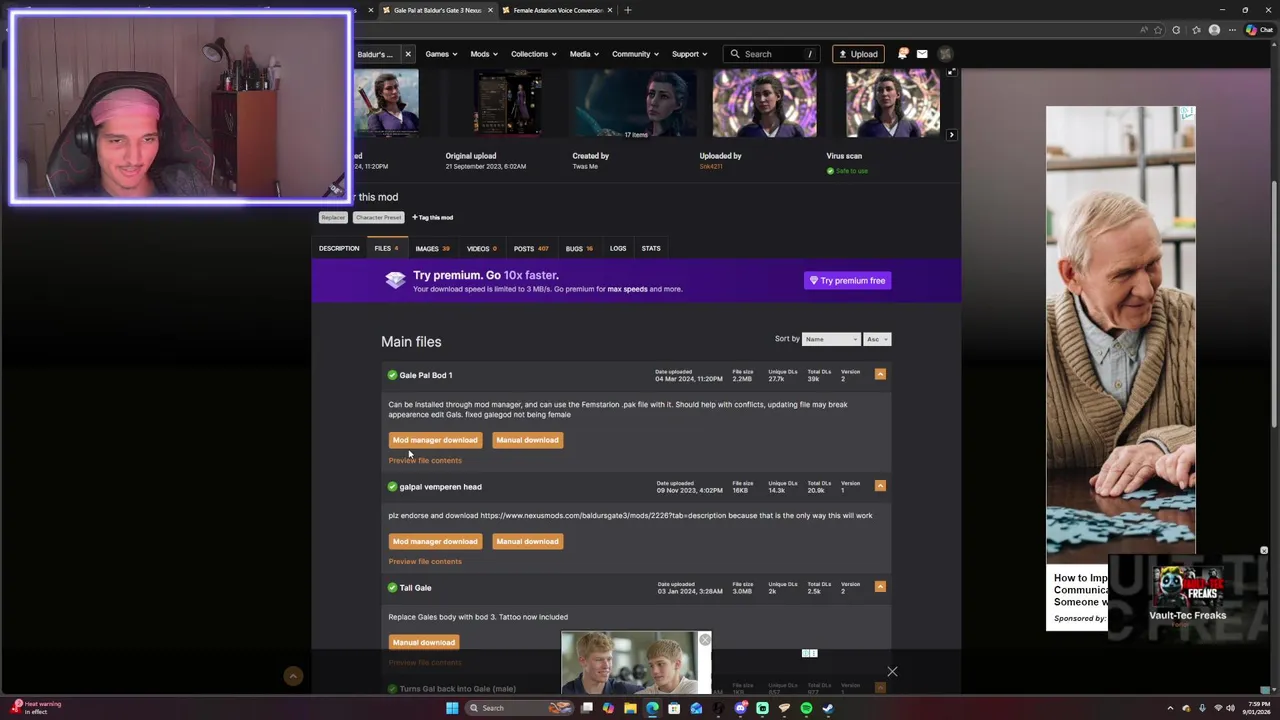Switch to the Description tab
This screenshot has width=1280, height=720.
(339, 248)
